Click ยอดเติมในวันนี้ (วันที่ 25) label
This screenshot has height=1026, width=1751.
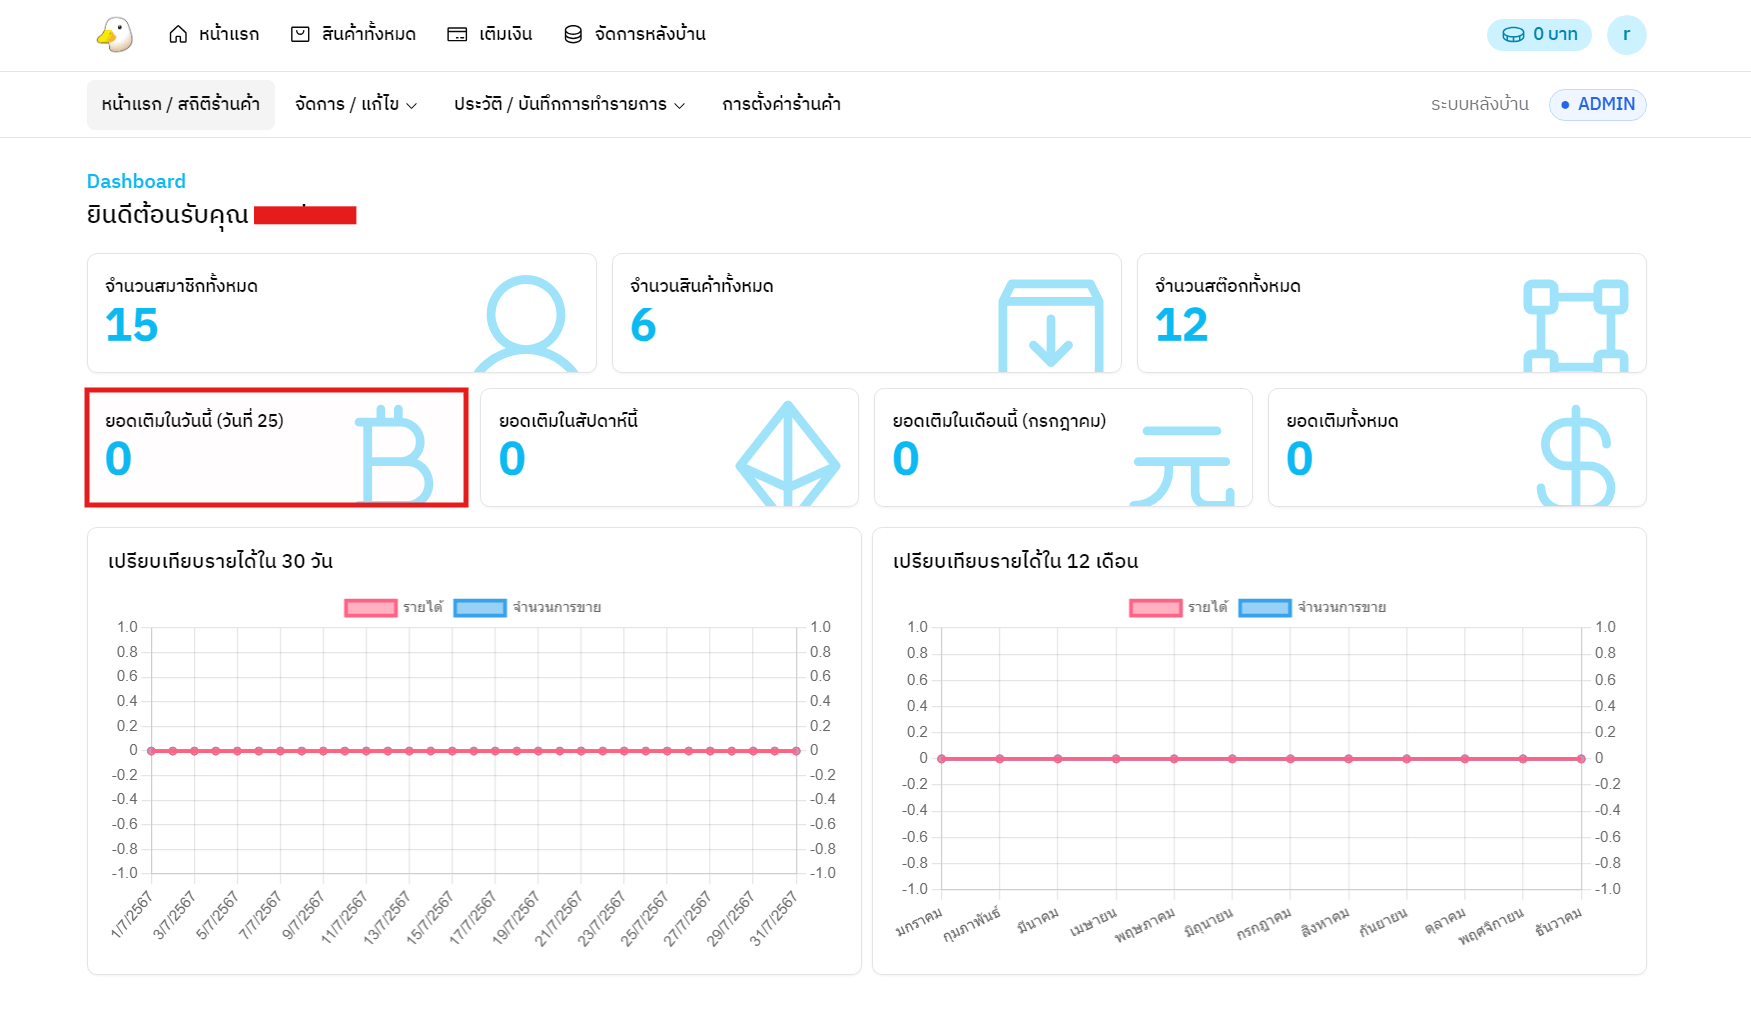pyautogui.click(x=194, y=420)
